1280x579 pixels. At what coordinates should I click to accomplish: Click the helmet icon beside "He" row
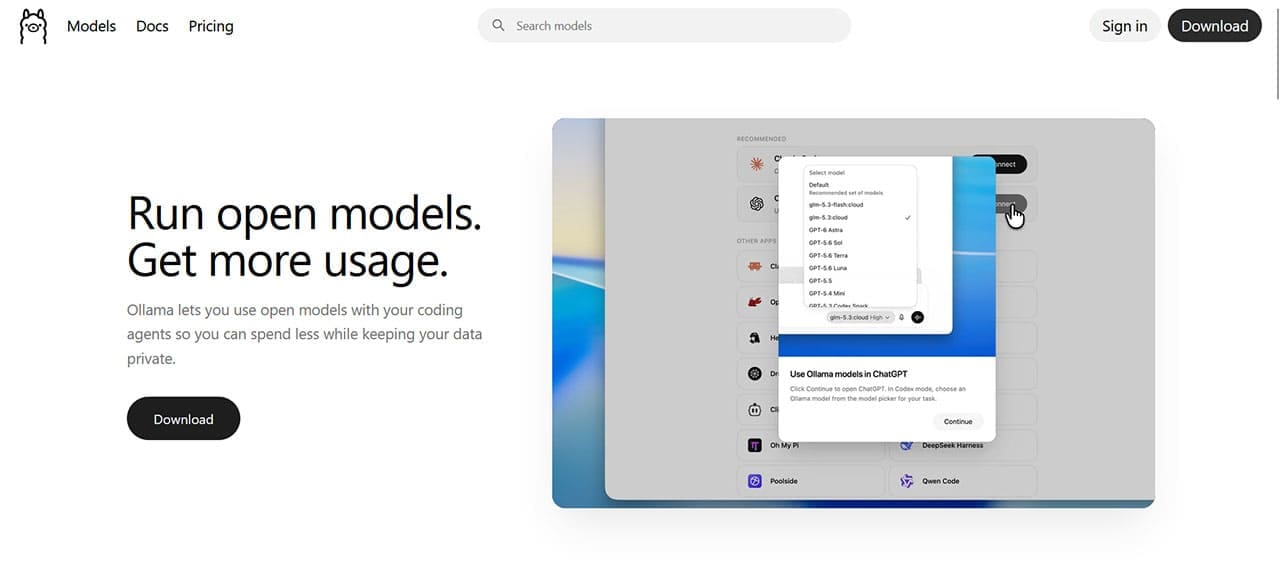click(755, 338)
